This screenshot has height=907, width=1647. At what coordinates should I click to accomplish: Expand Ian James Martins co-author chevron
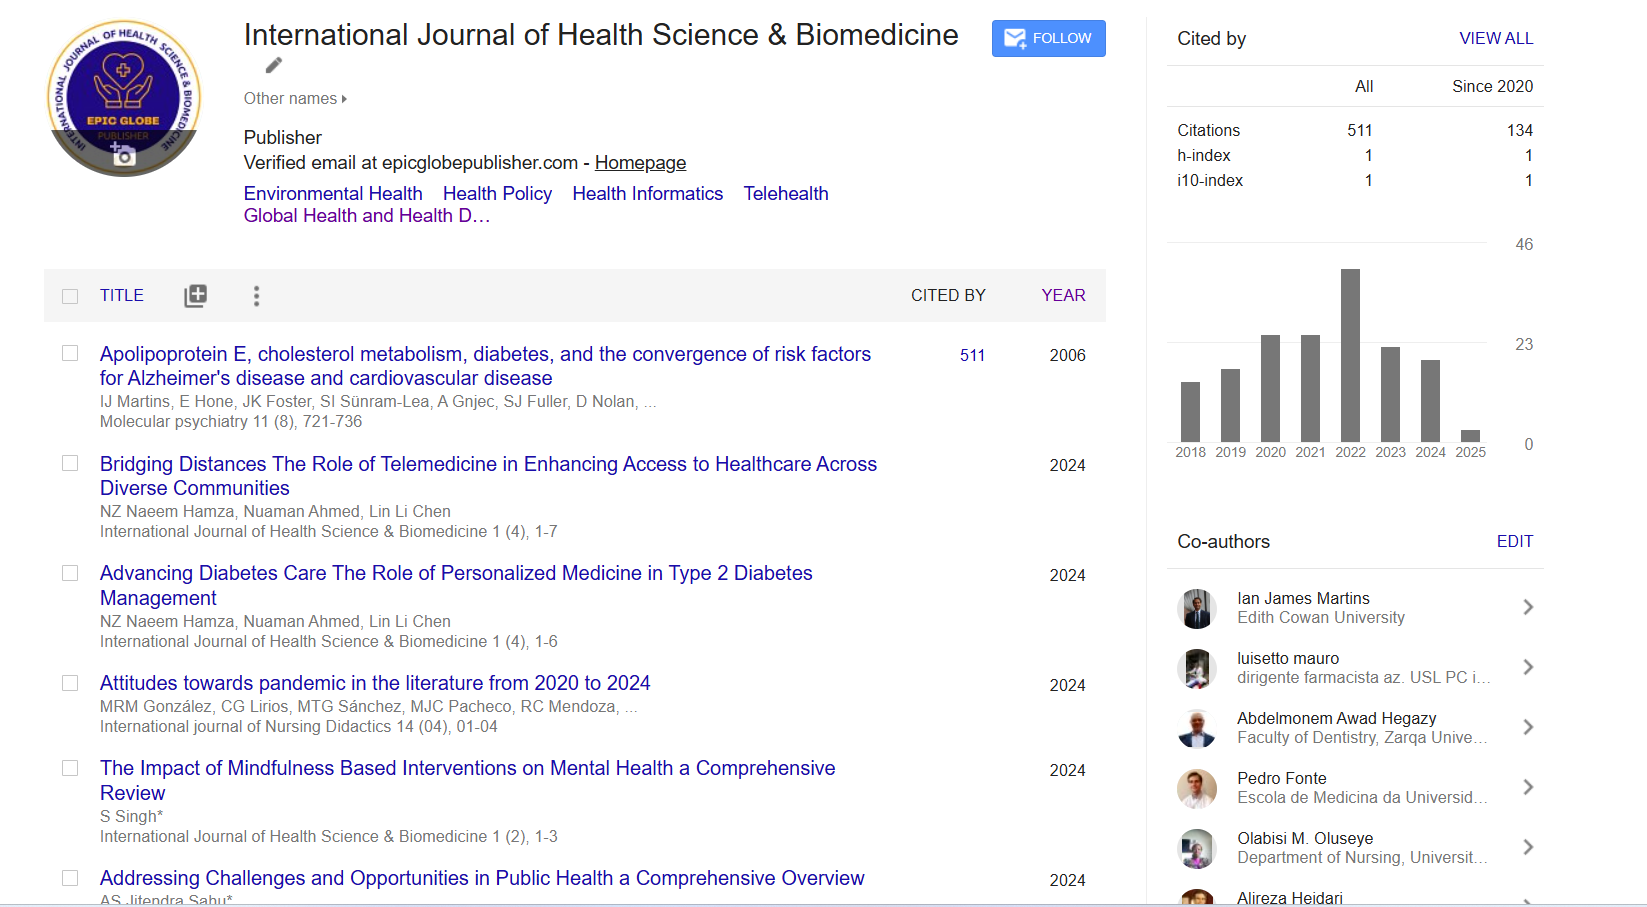click(1527, 607)
